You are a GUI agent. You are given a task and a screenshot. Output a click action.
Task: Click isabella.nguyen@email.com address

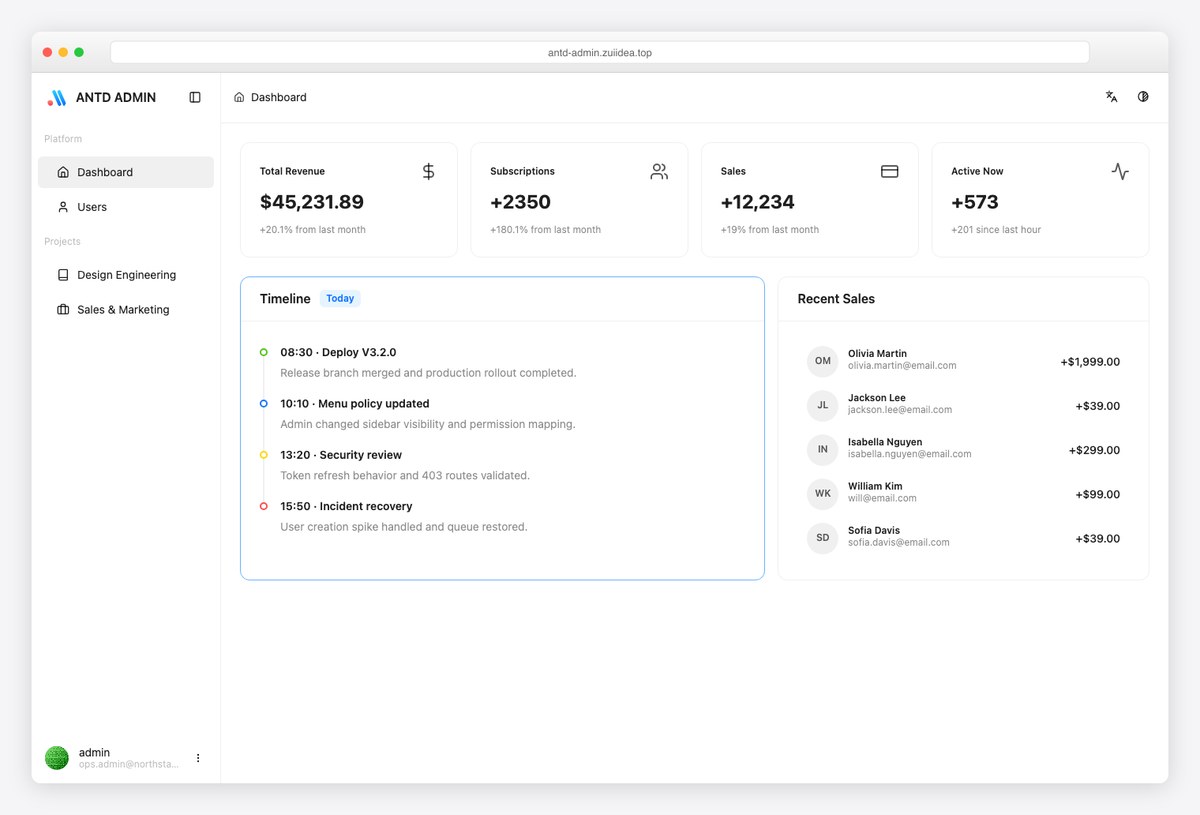tap(910, 454)
